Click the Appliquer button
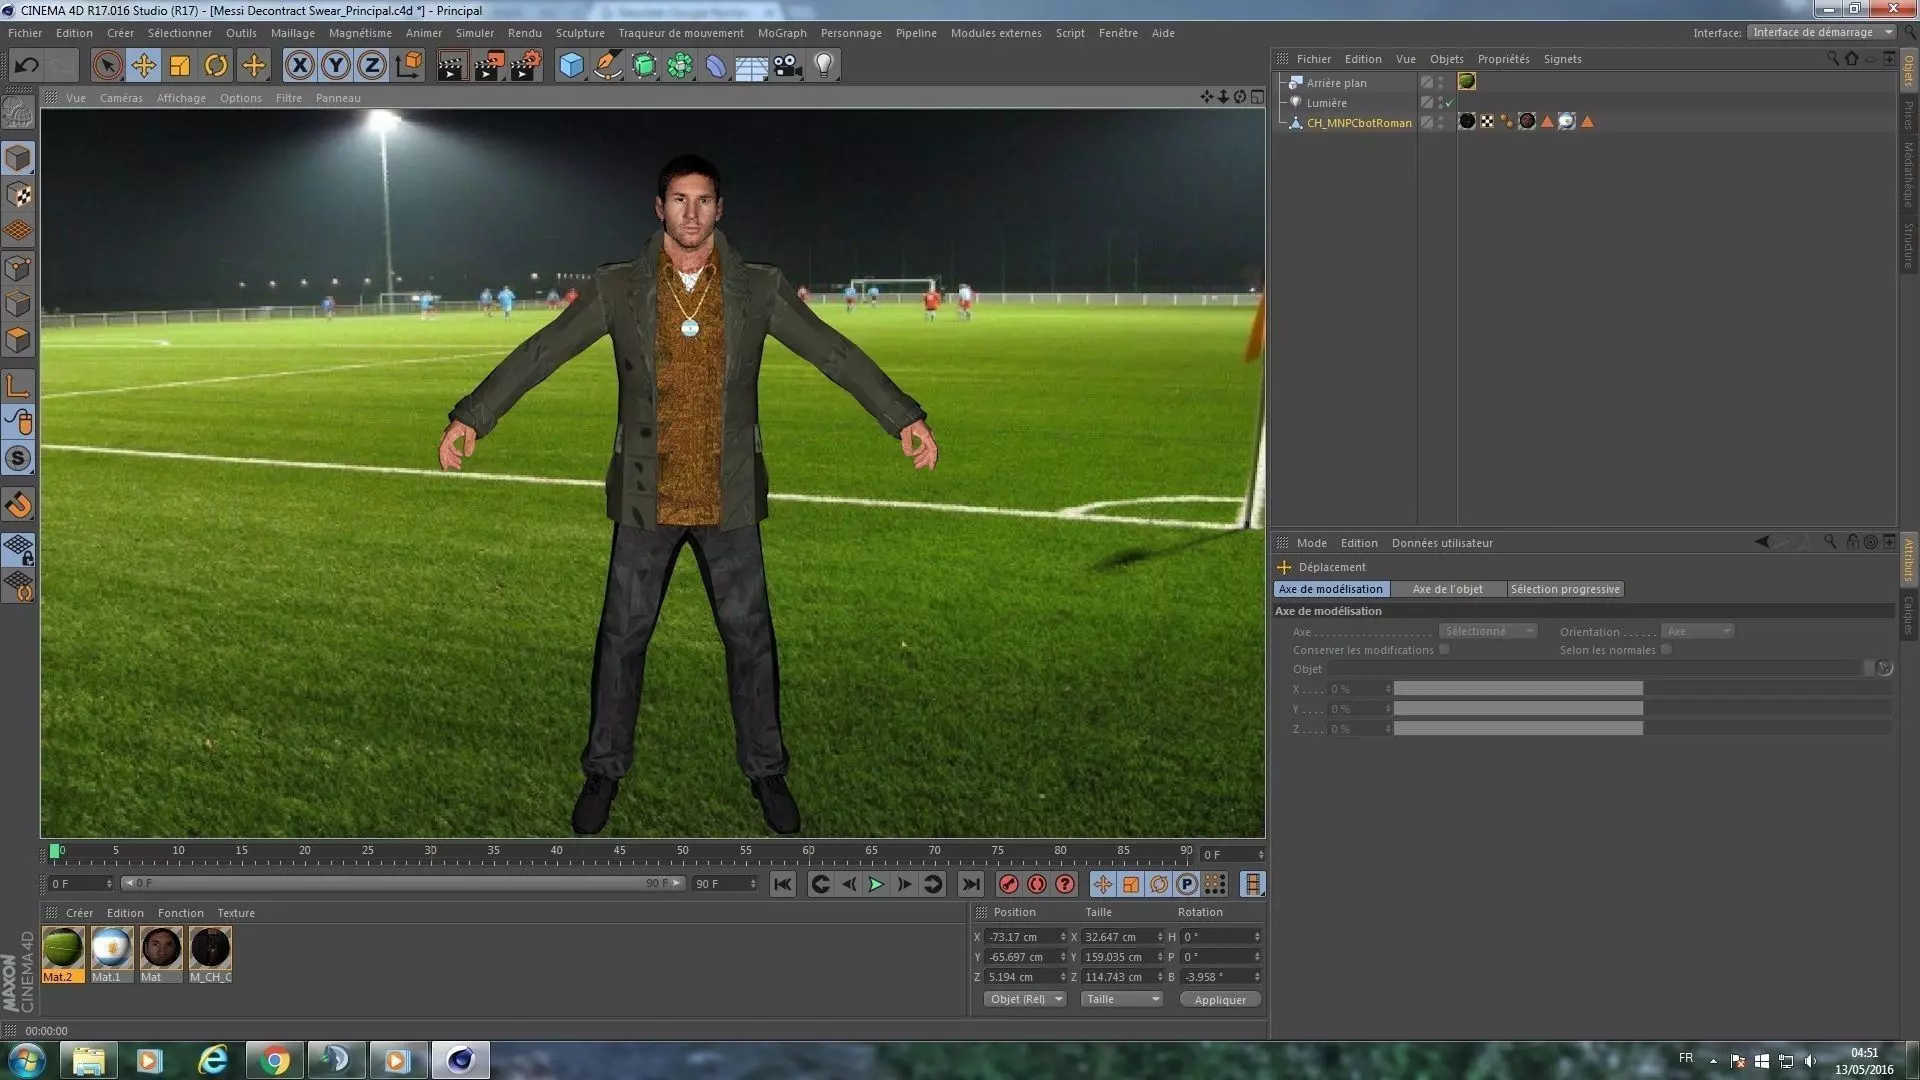Screen dimensions: 1920x1080 [x=1220, y=1000]
